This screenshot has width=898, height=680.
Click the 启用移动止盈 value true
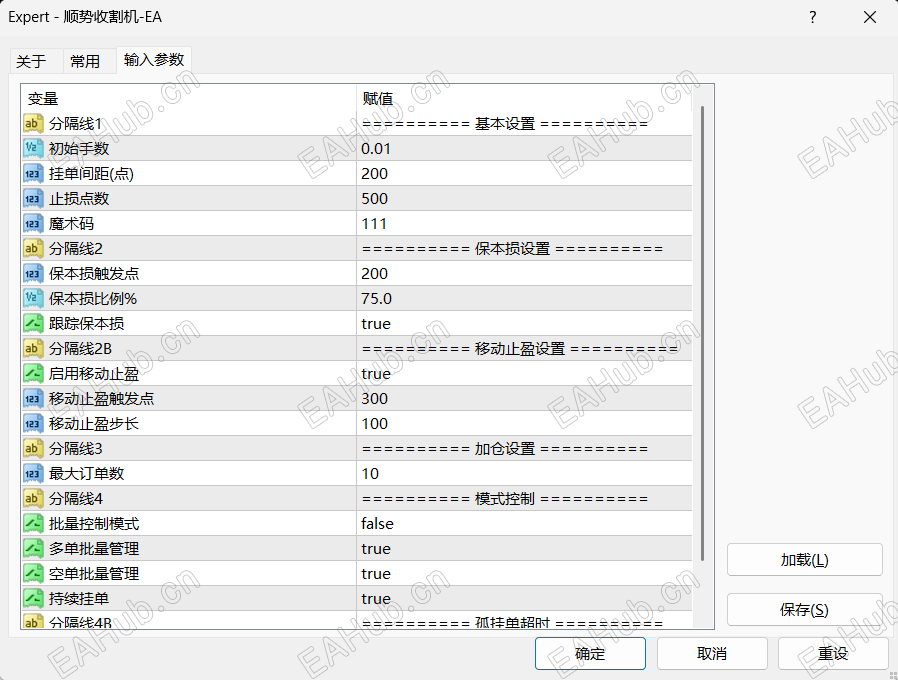click(x=376, y=374)
